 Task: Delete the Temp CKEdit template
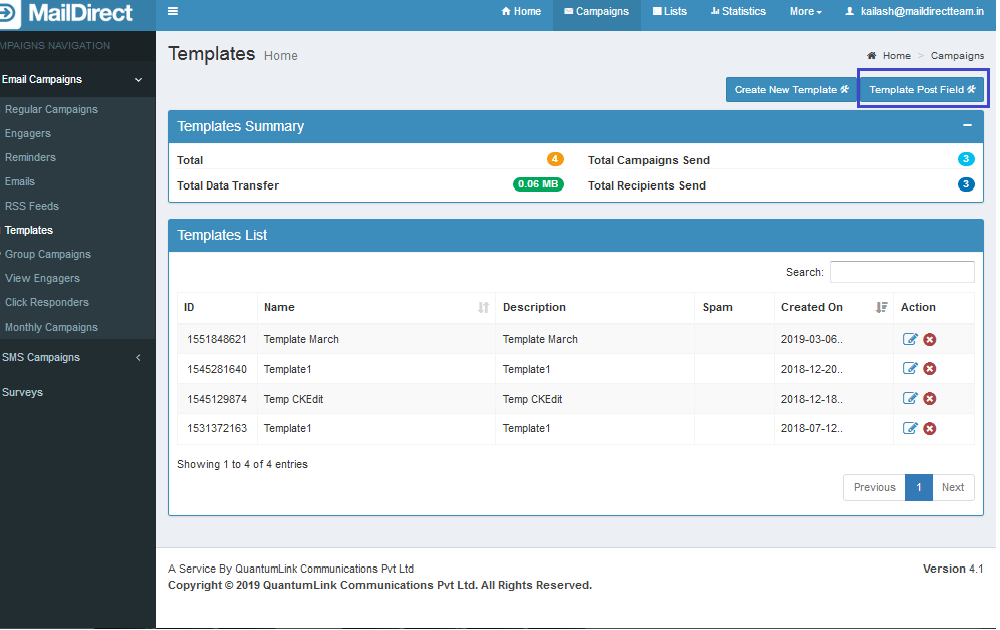click(x=930, y=399)
